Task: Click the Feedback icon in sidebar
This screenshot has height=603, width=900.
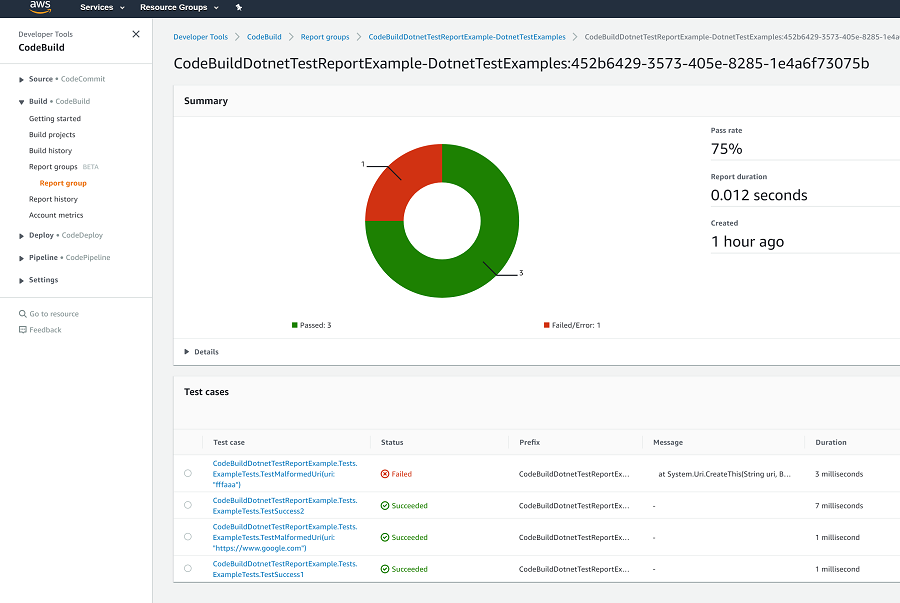Action: [x=22, y=330]
